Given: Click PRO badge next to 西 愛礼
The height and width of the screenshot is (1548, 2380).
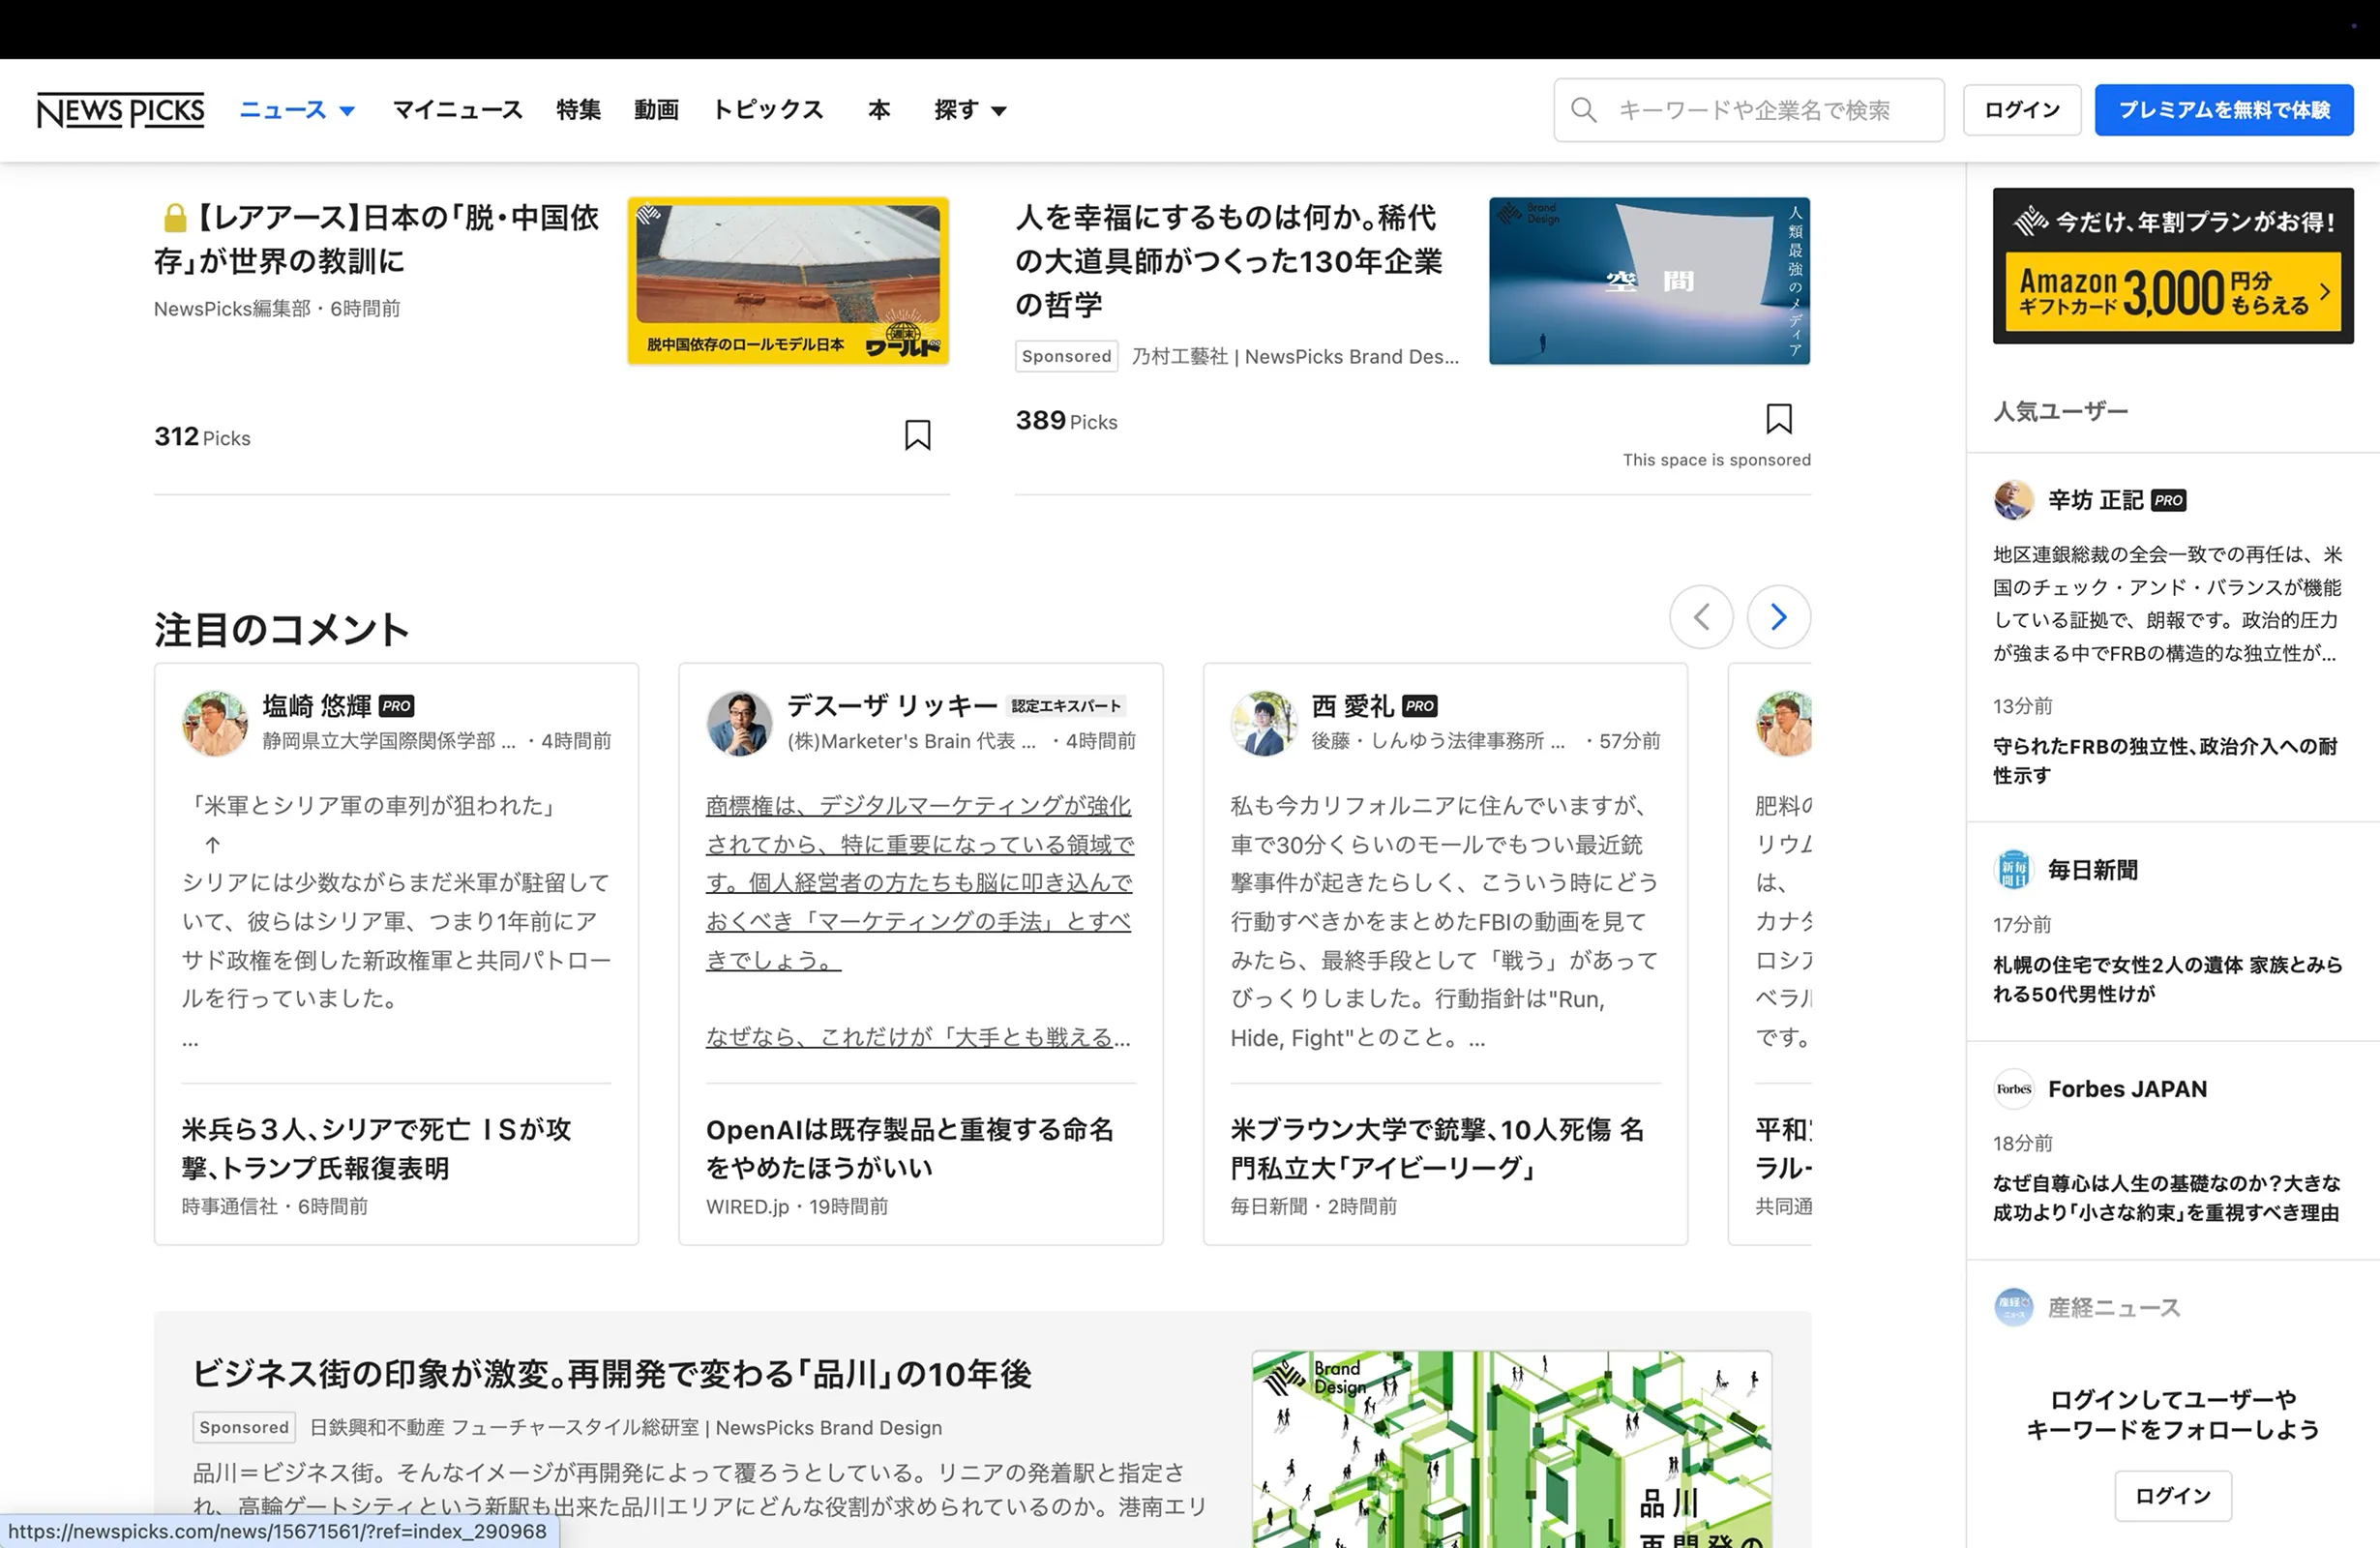Looking at the screenshot, I should (1419, 706).
